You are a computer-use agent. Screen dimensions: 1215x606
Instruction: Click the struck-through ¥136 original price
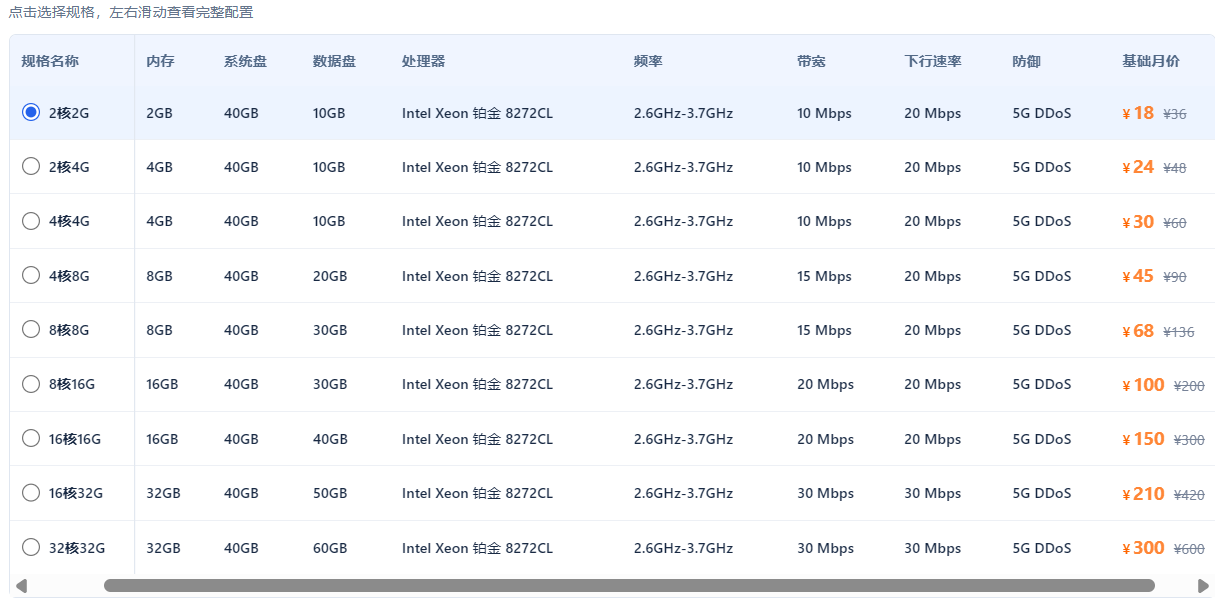[x=1179, y=332]
